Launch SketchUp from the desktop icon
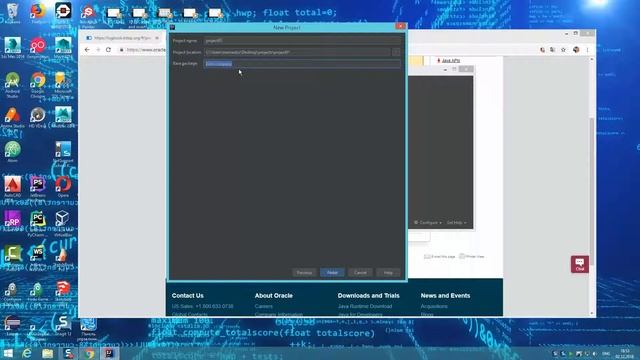Viewport: 640px width, 360px height. [63, 290]
